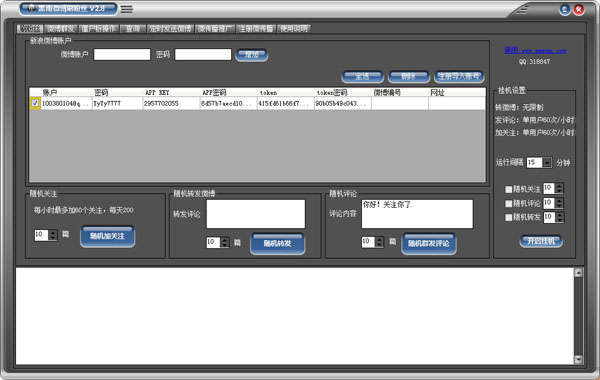Enable 随机关注 checkbox in 挂机设置

[x=509, y=189]
